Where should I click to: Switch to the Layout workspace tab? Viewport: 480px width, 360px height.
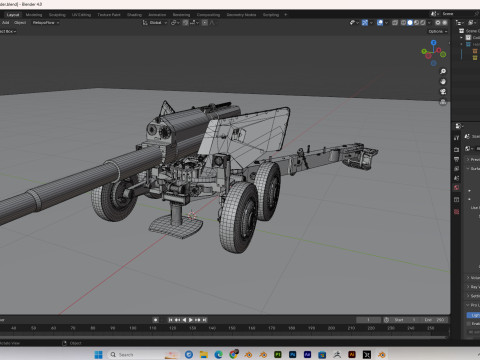13,15
